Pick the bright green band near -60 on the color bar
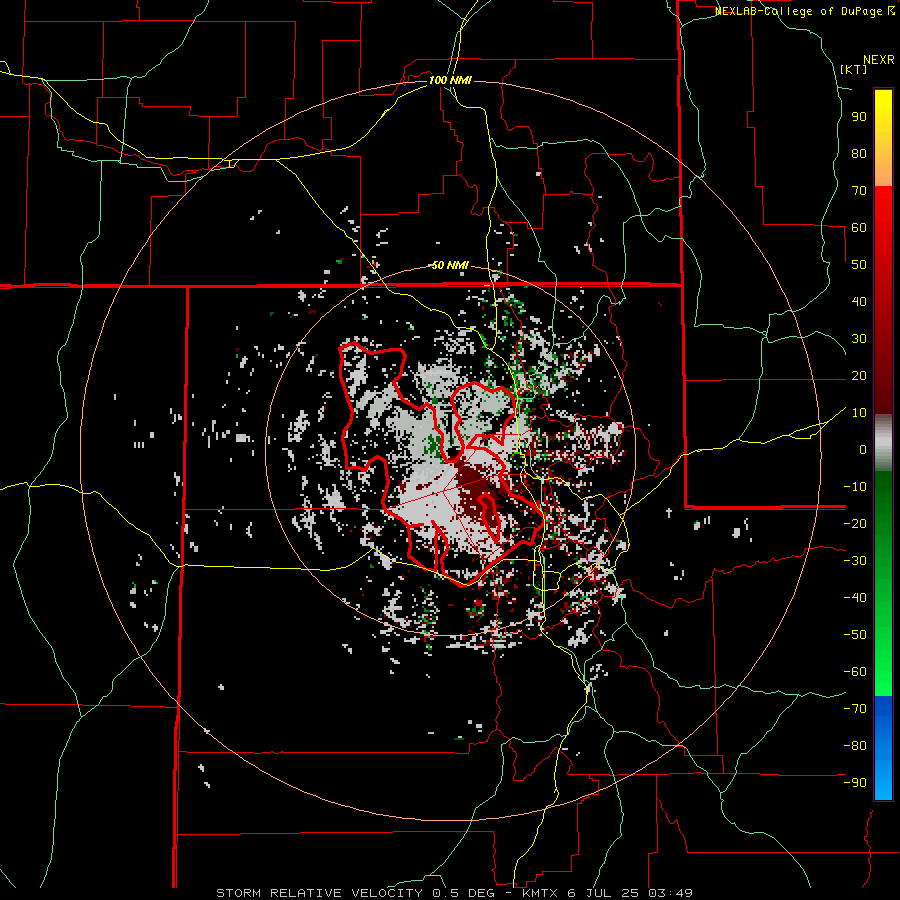900x900 pixels. tap(883, 672)
